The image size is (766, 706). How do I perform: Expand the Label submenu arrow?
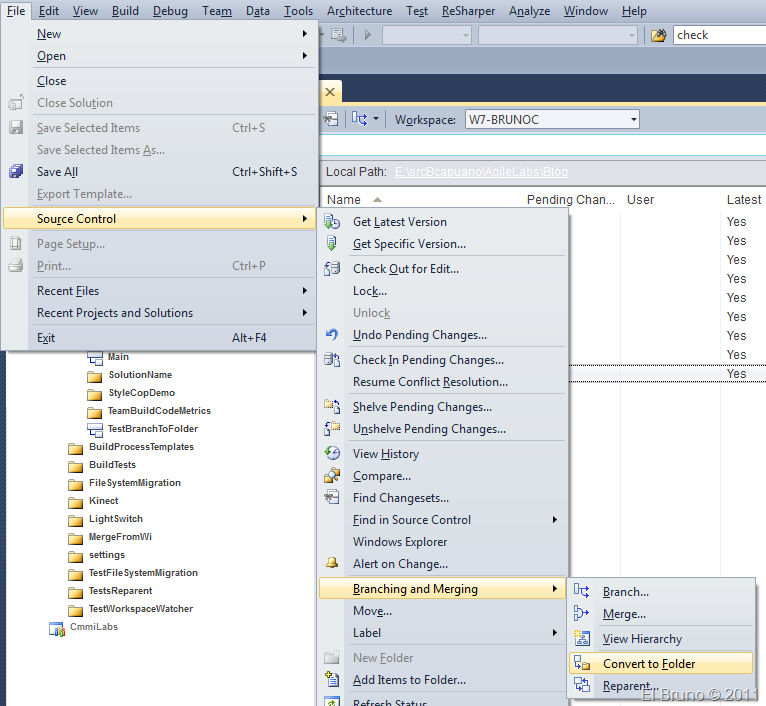click(555, 633)
